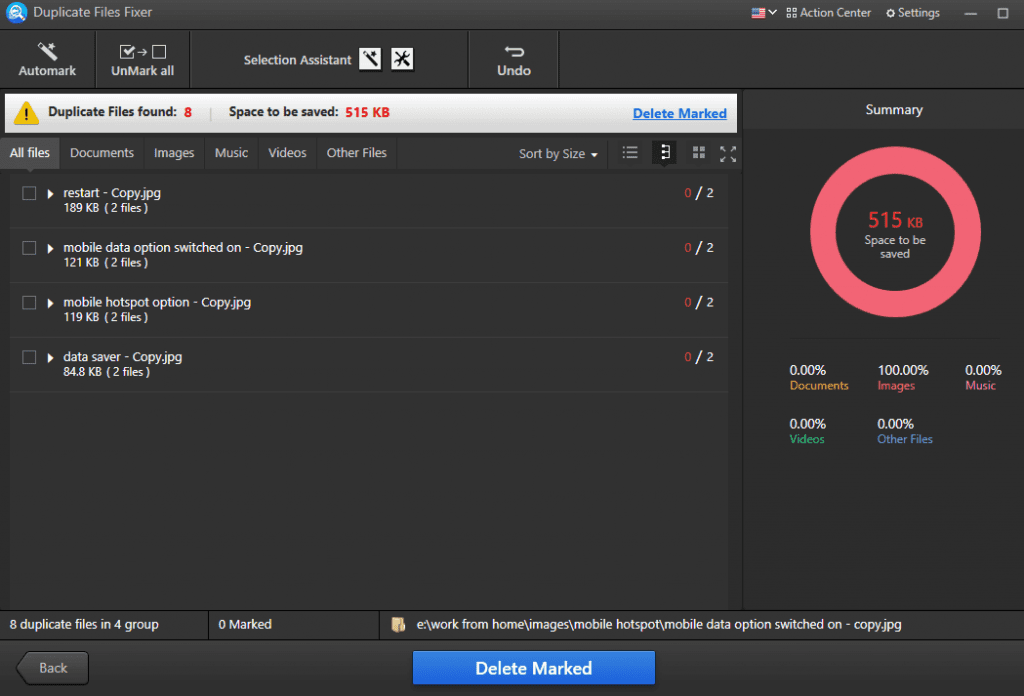Select the All files tab
This screenshot has height=696, width=1024.
click(29, 153)
